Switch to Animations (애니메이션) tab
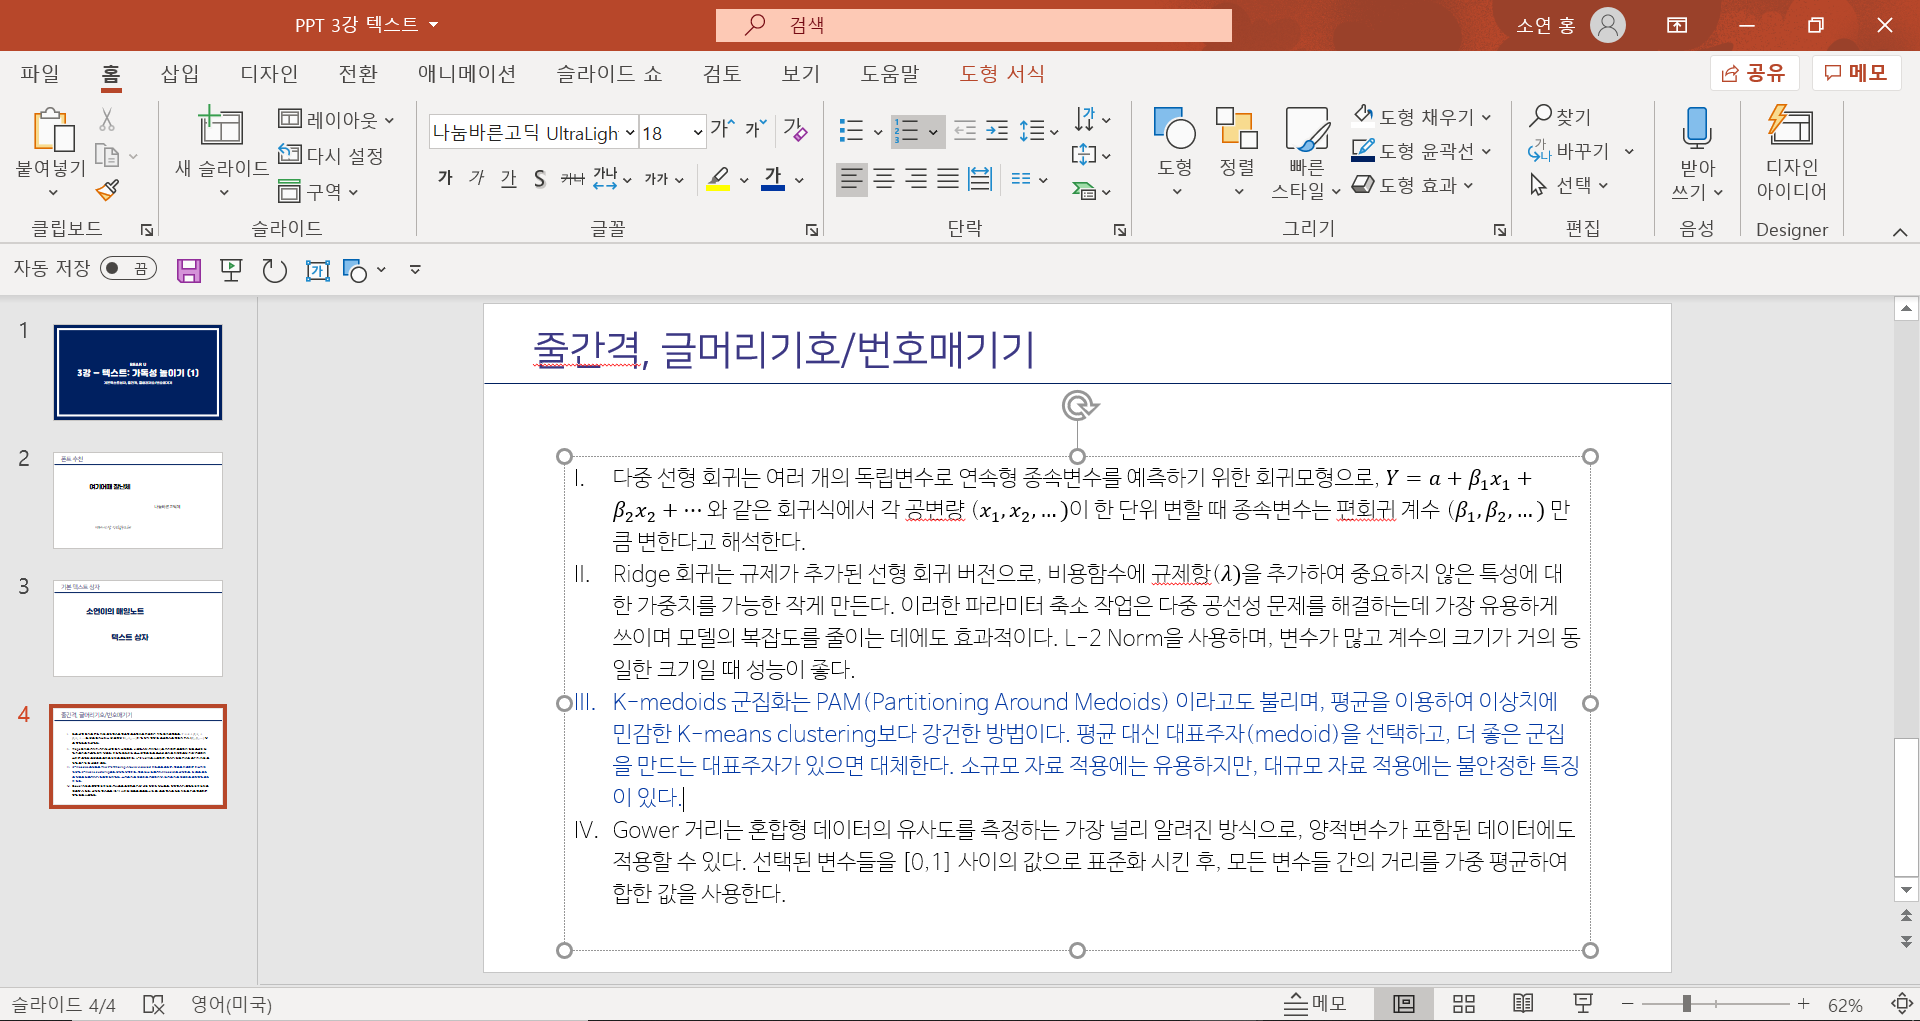Viewport: 1920px width, 1021px height. click(466, 73)
